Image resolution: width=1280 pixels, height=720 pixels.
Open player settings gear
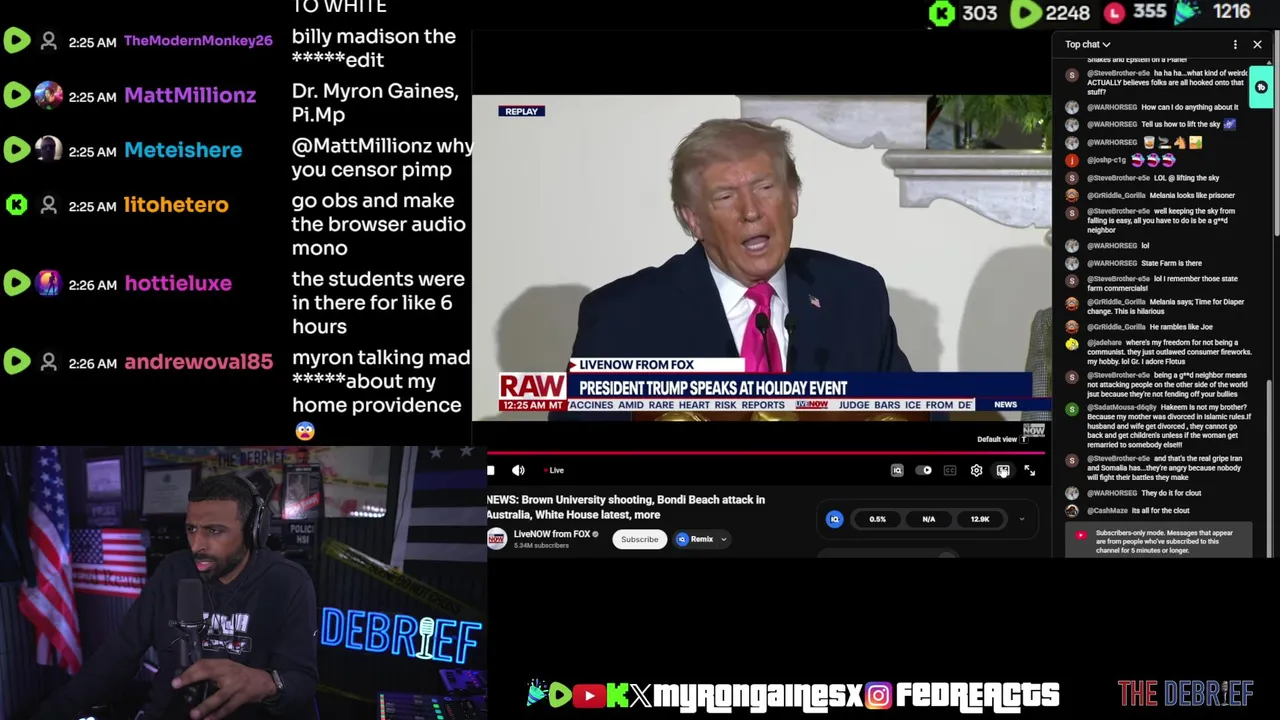coord(976,470)
